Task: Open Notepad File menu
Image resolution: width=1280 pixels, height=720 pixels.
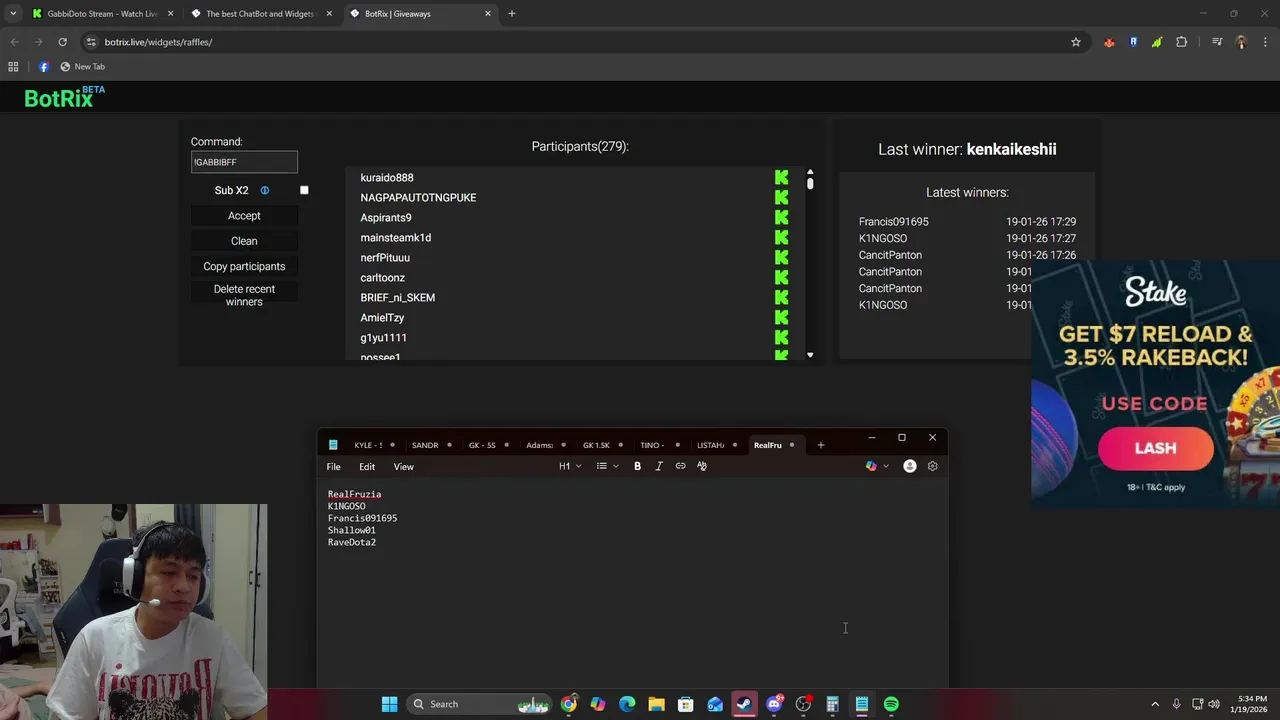Action: pyautogui.click(x=334, y=467)
